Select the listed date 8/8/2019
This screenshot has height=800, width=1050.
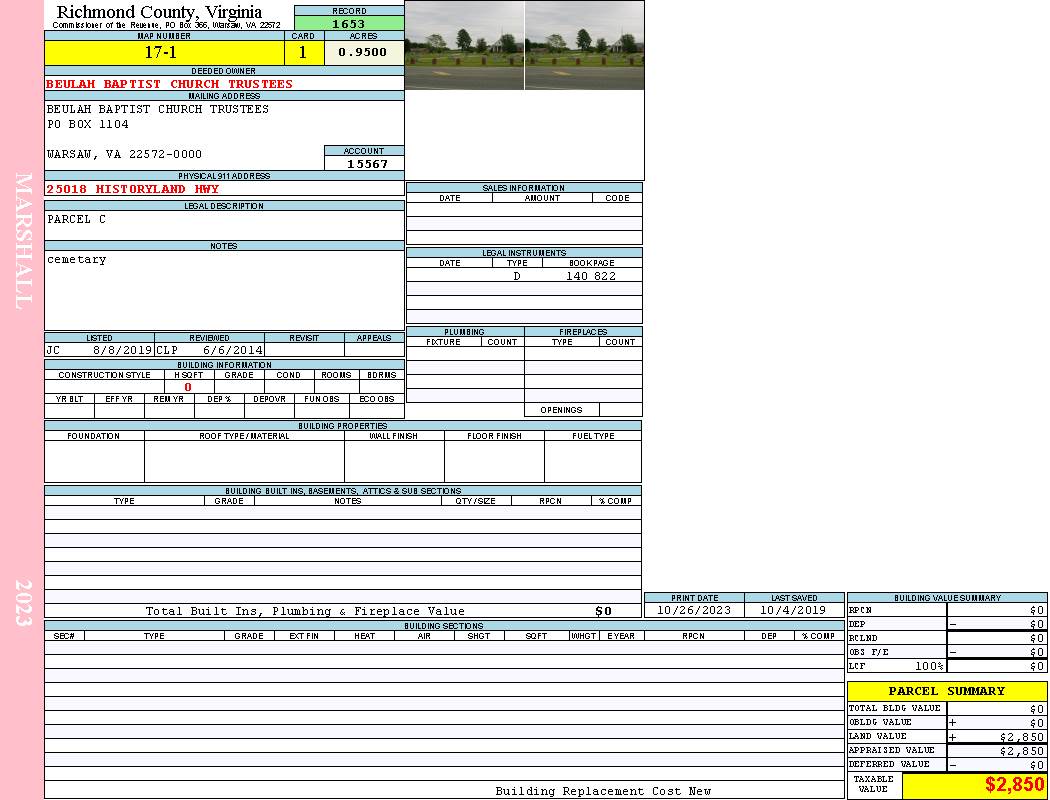[x=121, y=351]
